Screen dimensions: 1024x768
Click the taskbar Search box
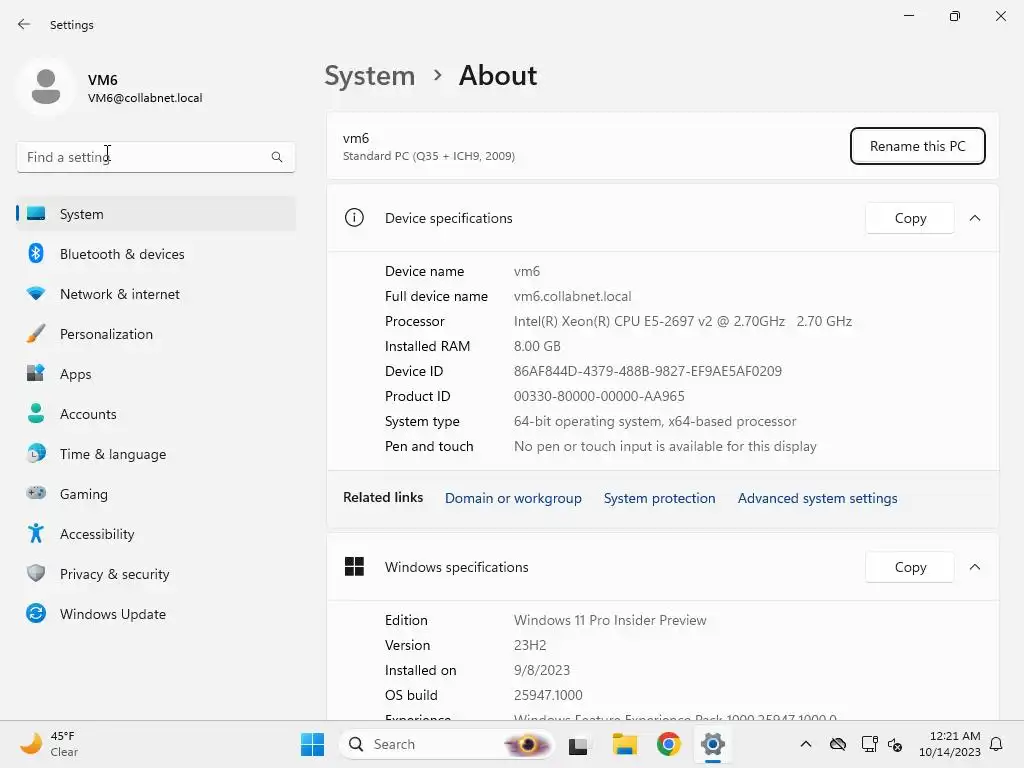[446, 744]
